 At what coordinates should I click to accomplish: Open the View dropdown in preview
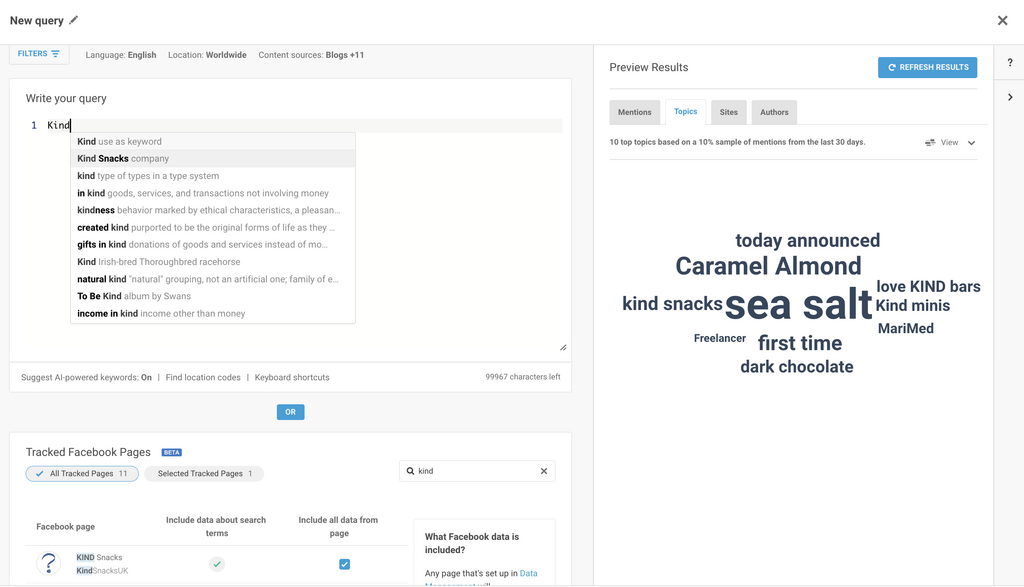click(950, 143)
